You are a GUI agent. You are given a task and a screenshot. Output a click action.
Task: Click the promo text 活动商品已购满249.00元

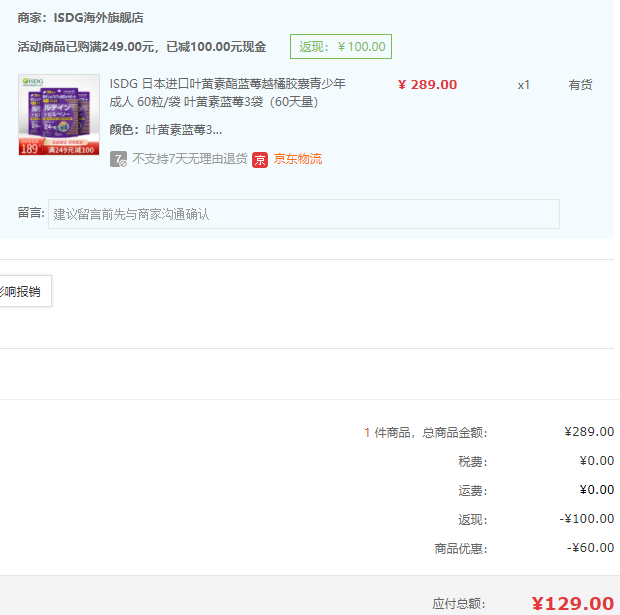[85, 47]
